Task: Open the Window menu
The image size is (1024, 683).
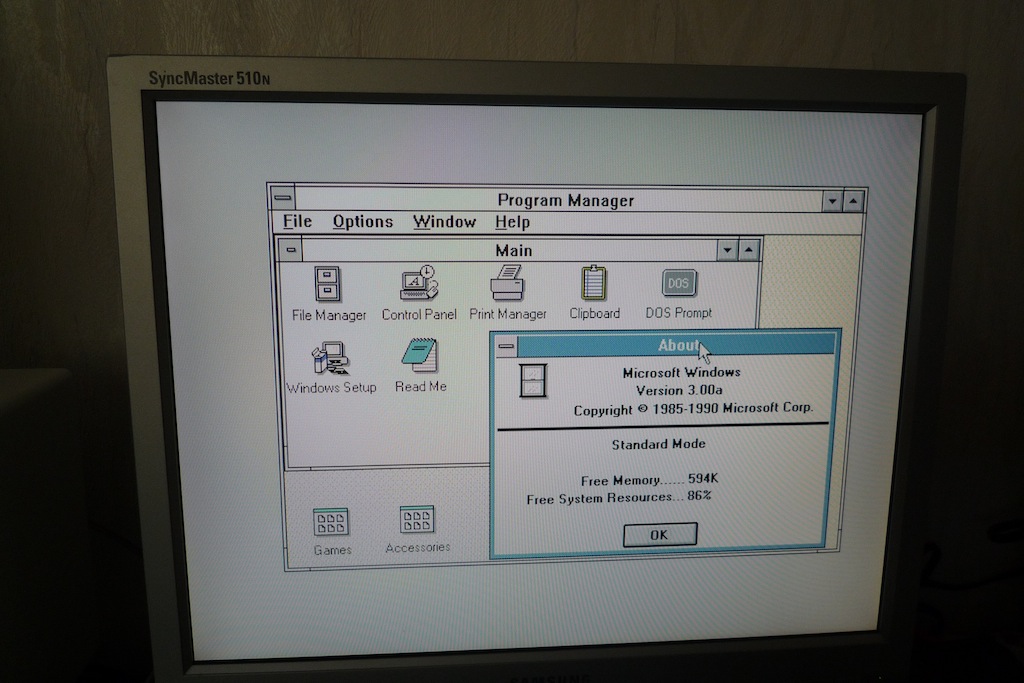Action: tap(444, 222)
